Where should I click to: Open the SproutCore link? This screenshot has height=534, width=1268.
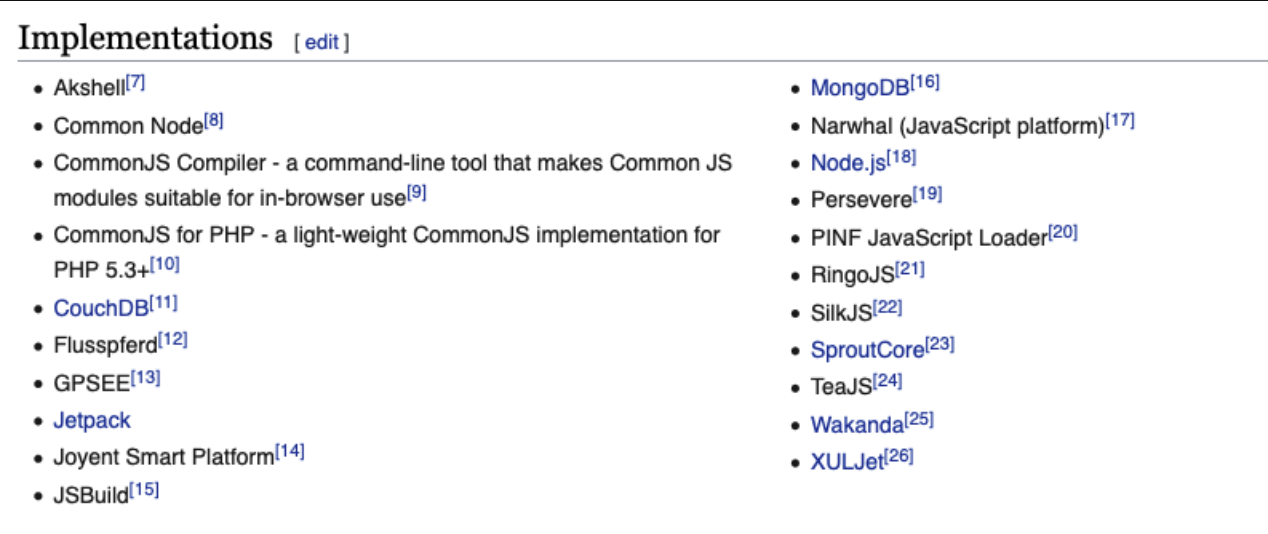pyautogui.click(x=867, y=350)
